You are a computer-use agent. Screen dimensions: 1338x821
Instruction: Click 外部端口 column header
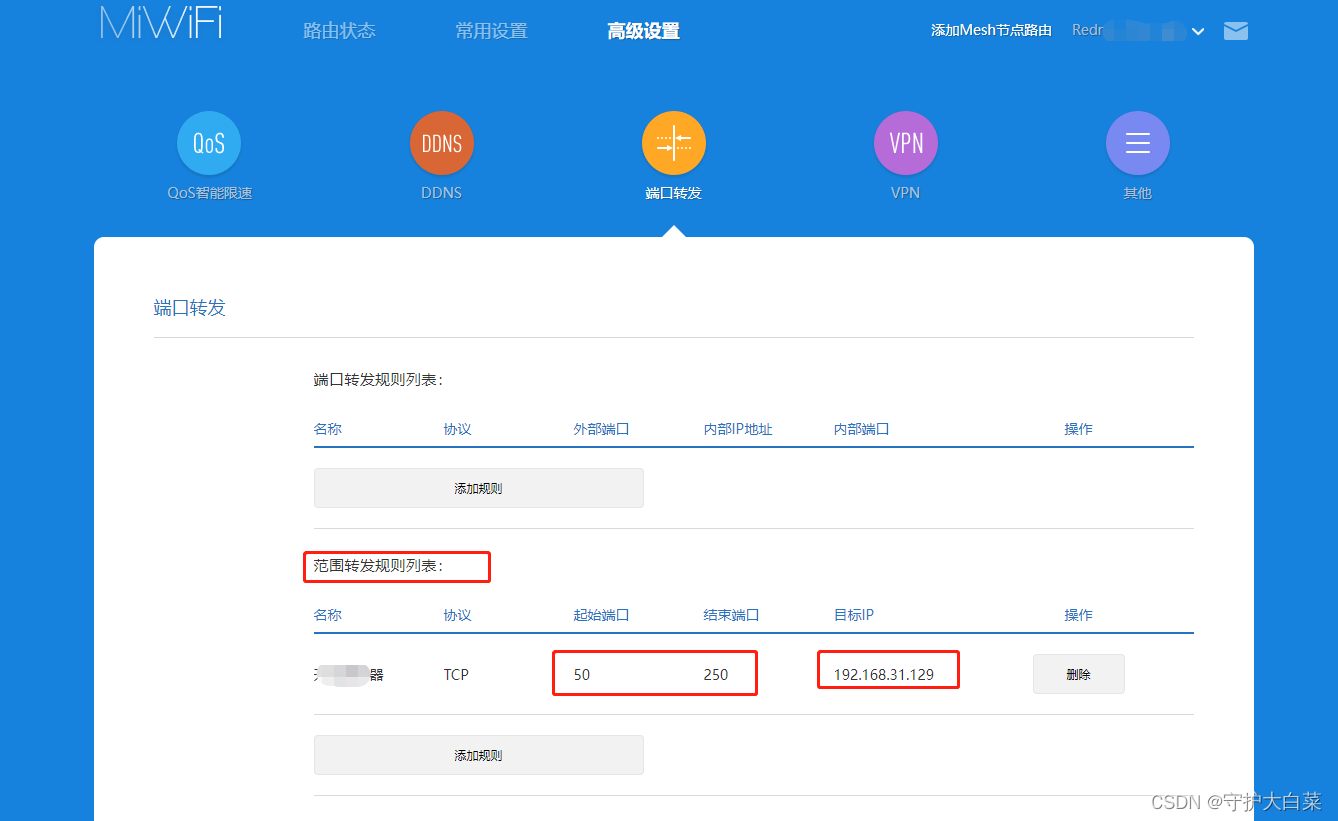(601, 429)
